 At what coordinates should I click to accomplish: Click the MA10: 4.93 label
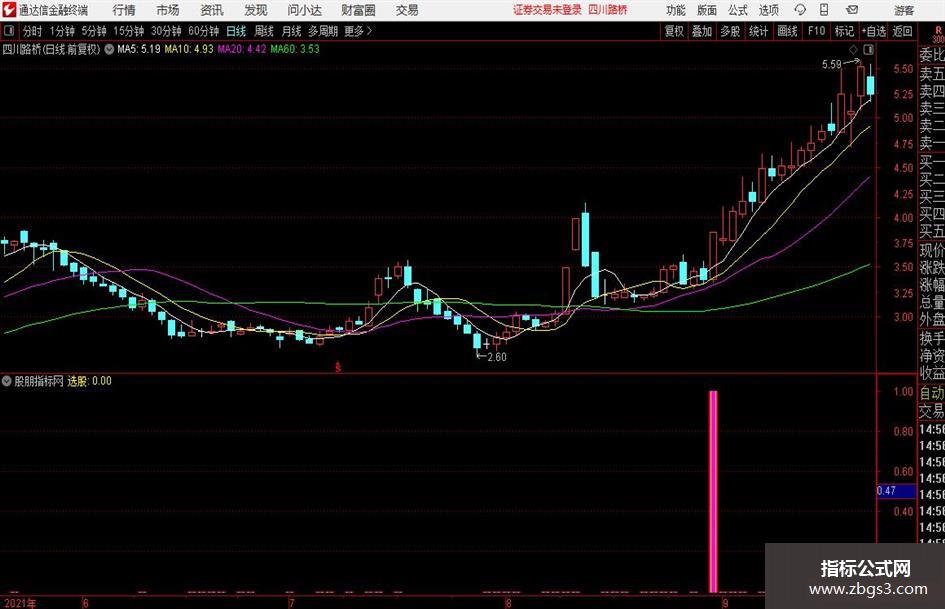pyautogui.click(x=189, y=49)
